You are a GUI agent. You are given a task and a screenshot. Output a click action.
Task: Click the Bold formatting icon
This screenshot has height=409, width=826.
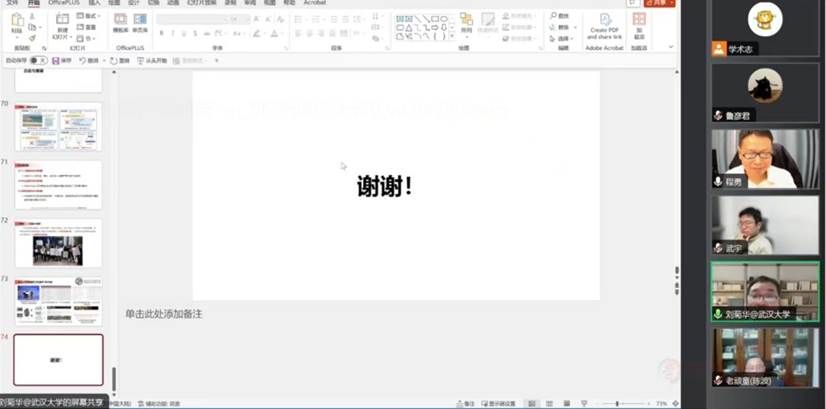(x=160, y=33)
